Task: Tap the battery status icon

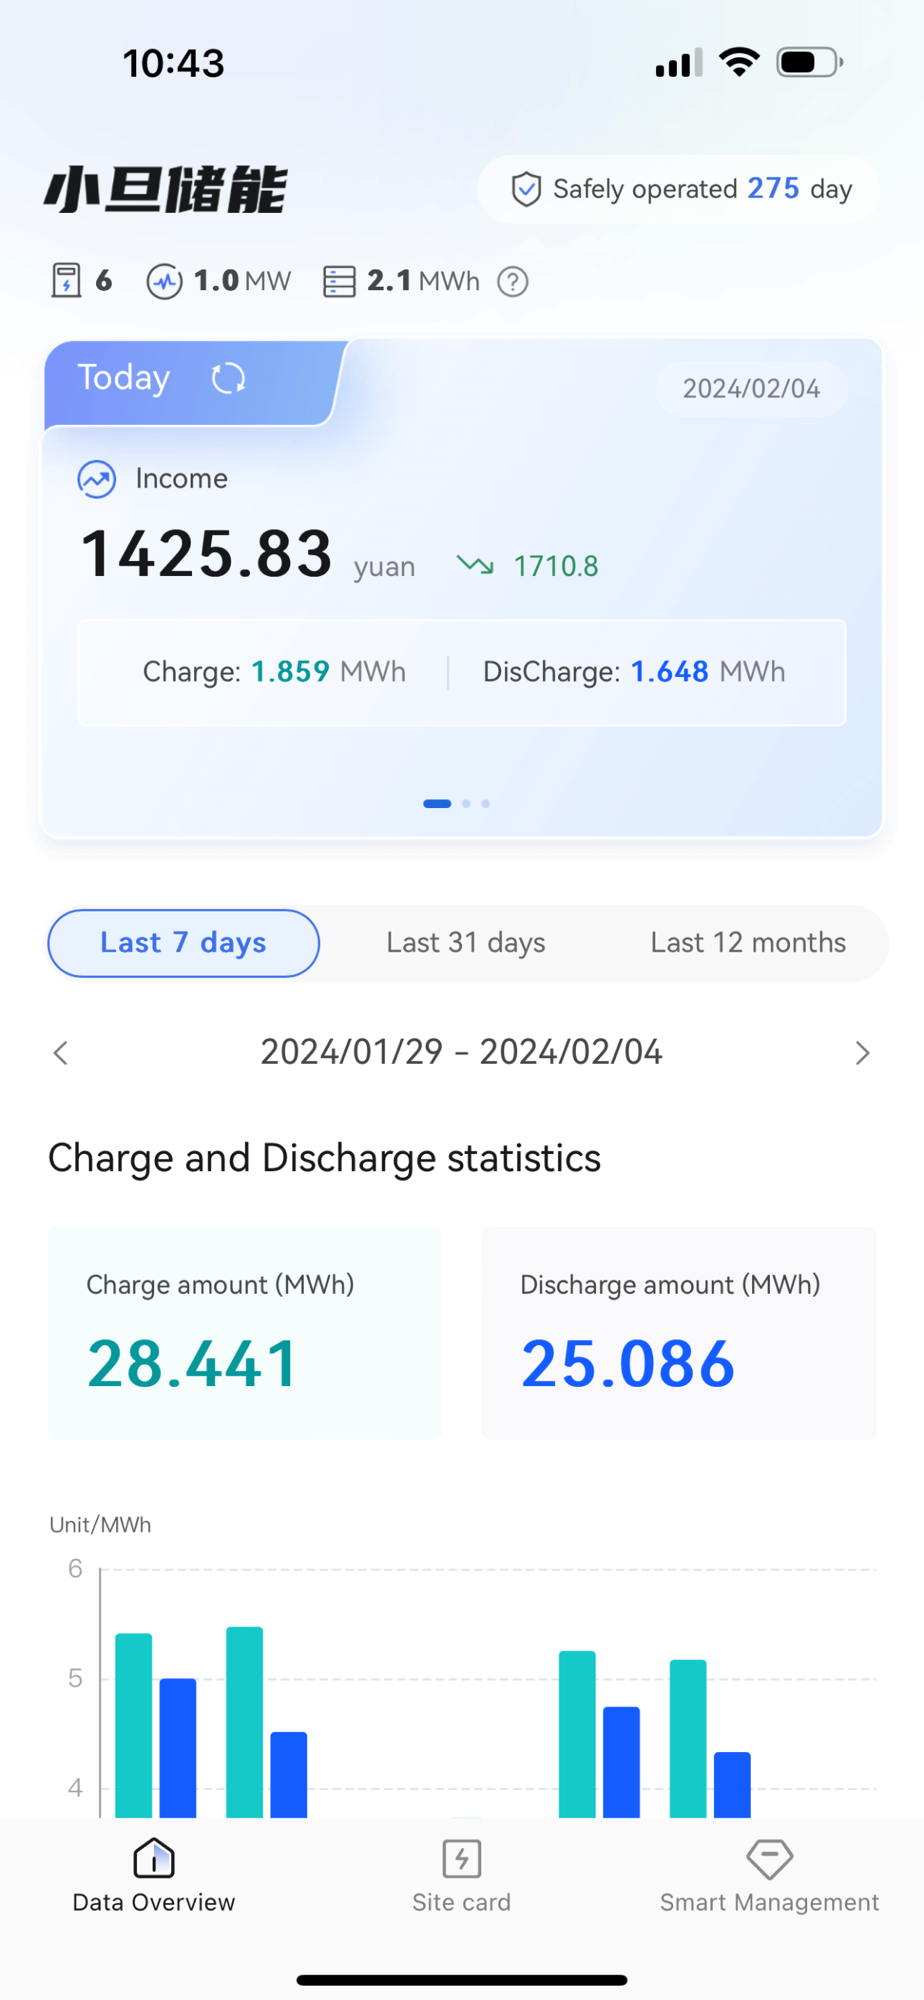Action: pyautogui.click(x=810, y=62)
